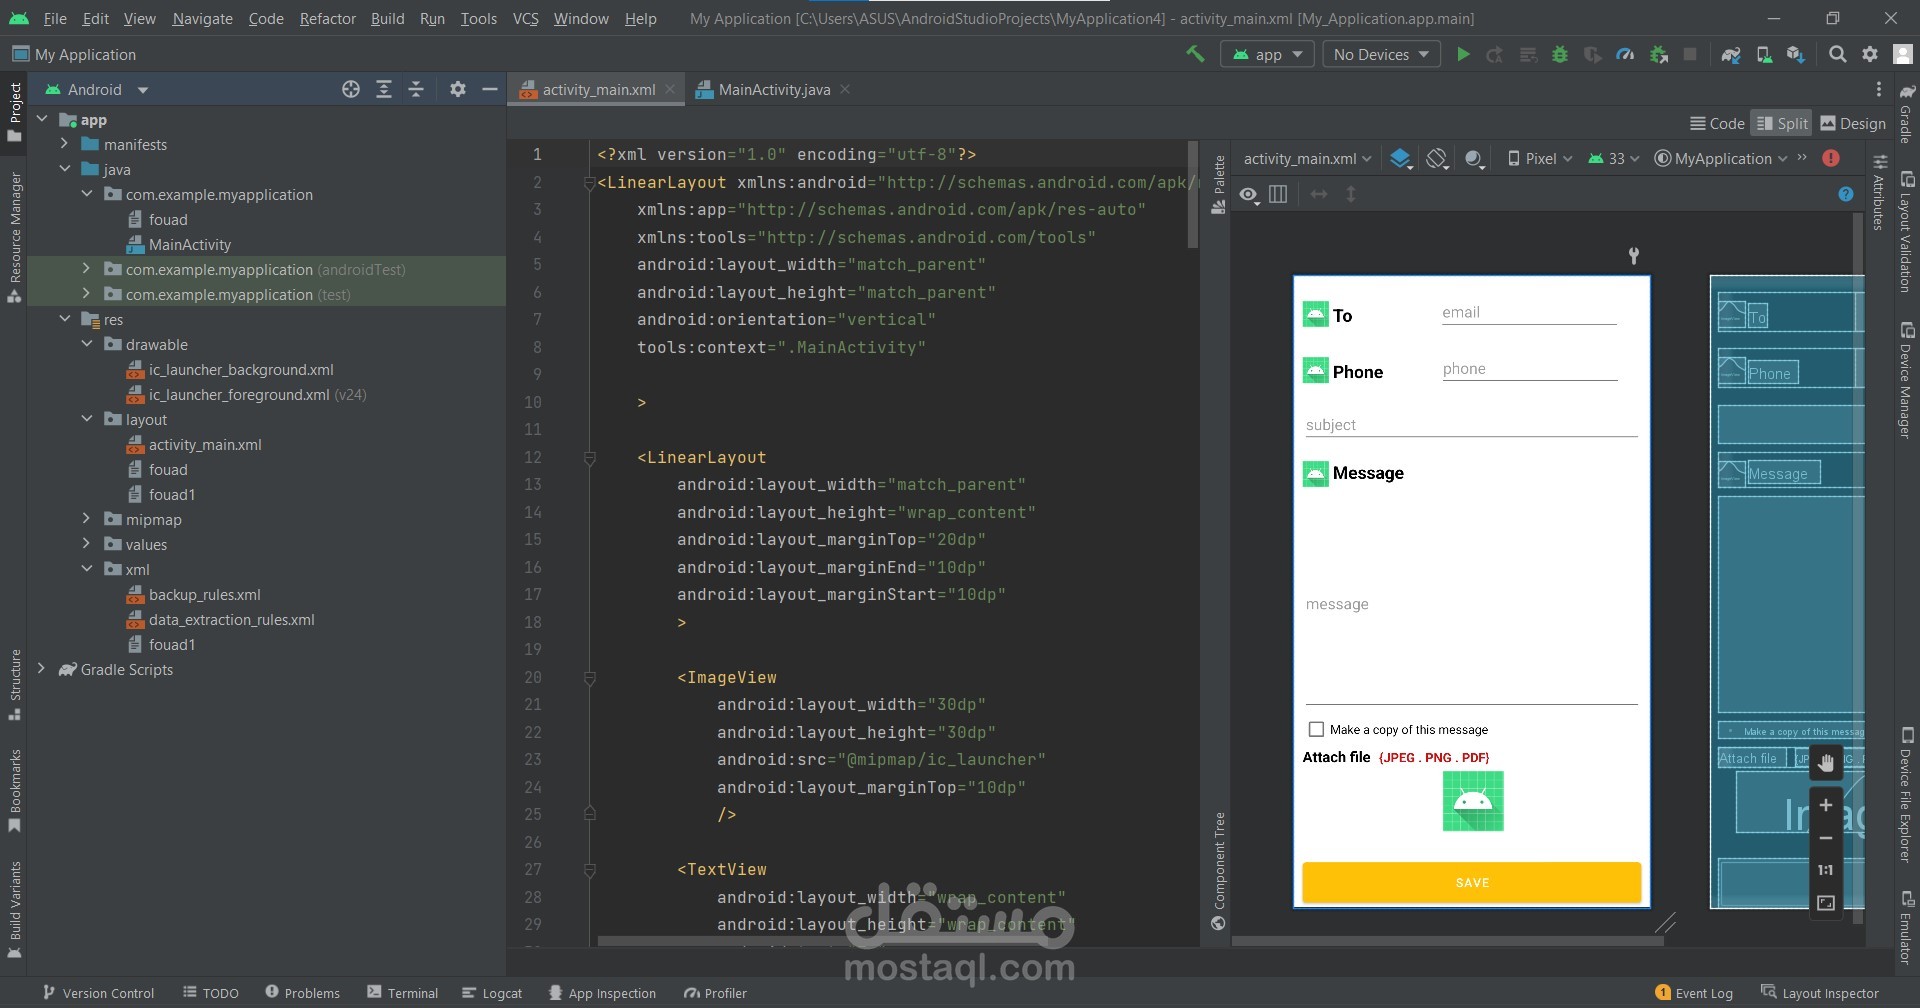Screen dimensions: 1920x1008
Task: Select opened file target icon in Project panel
Action: (x=351, y=90)
